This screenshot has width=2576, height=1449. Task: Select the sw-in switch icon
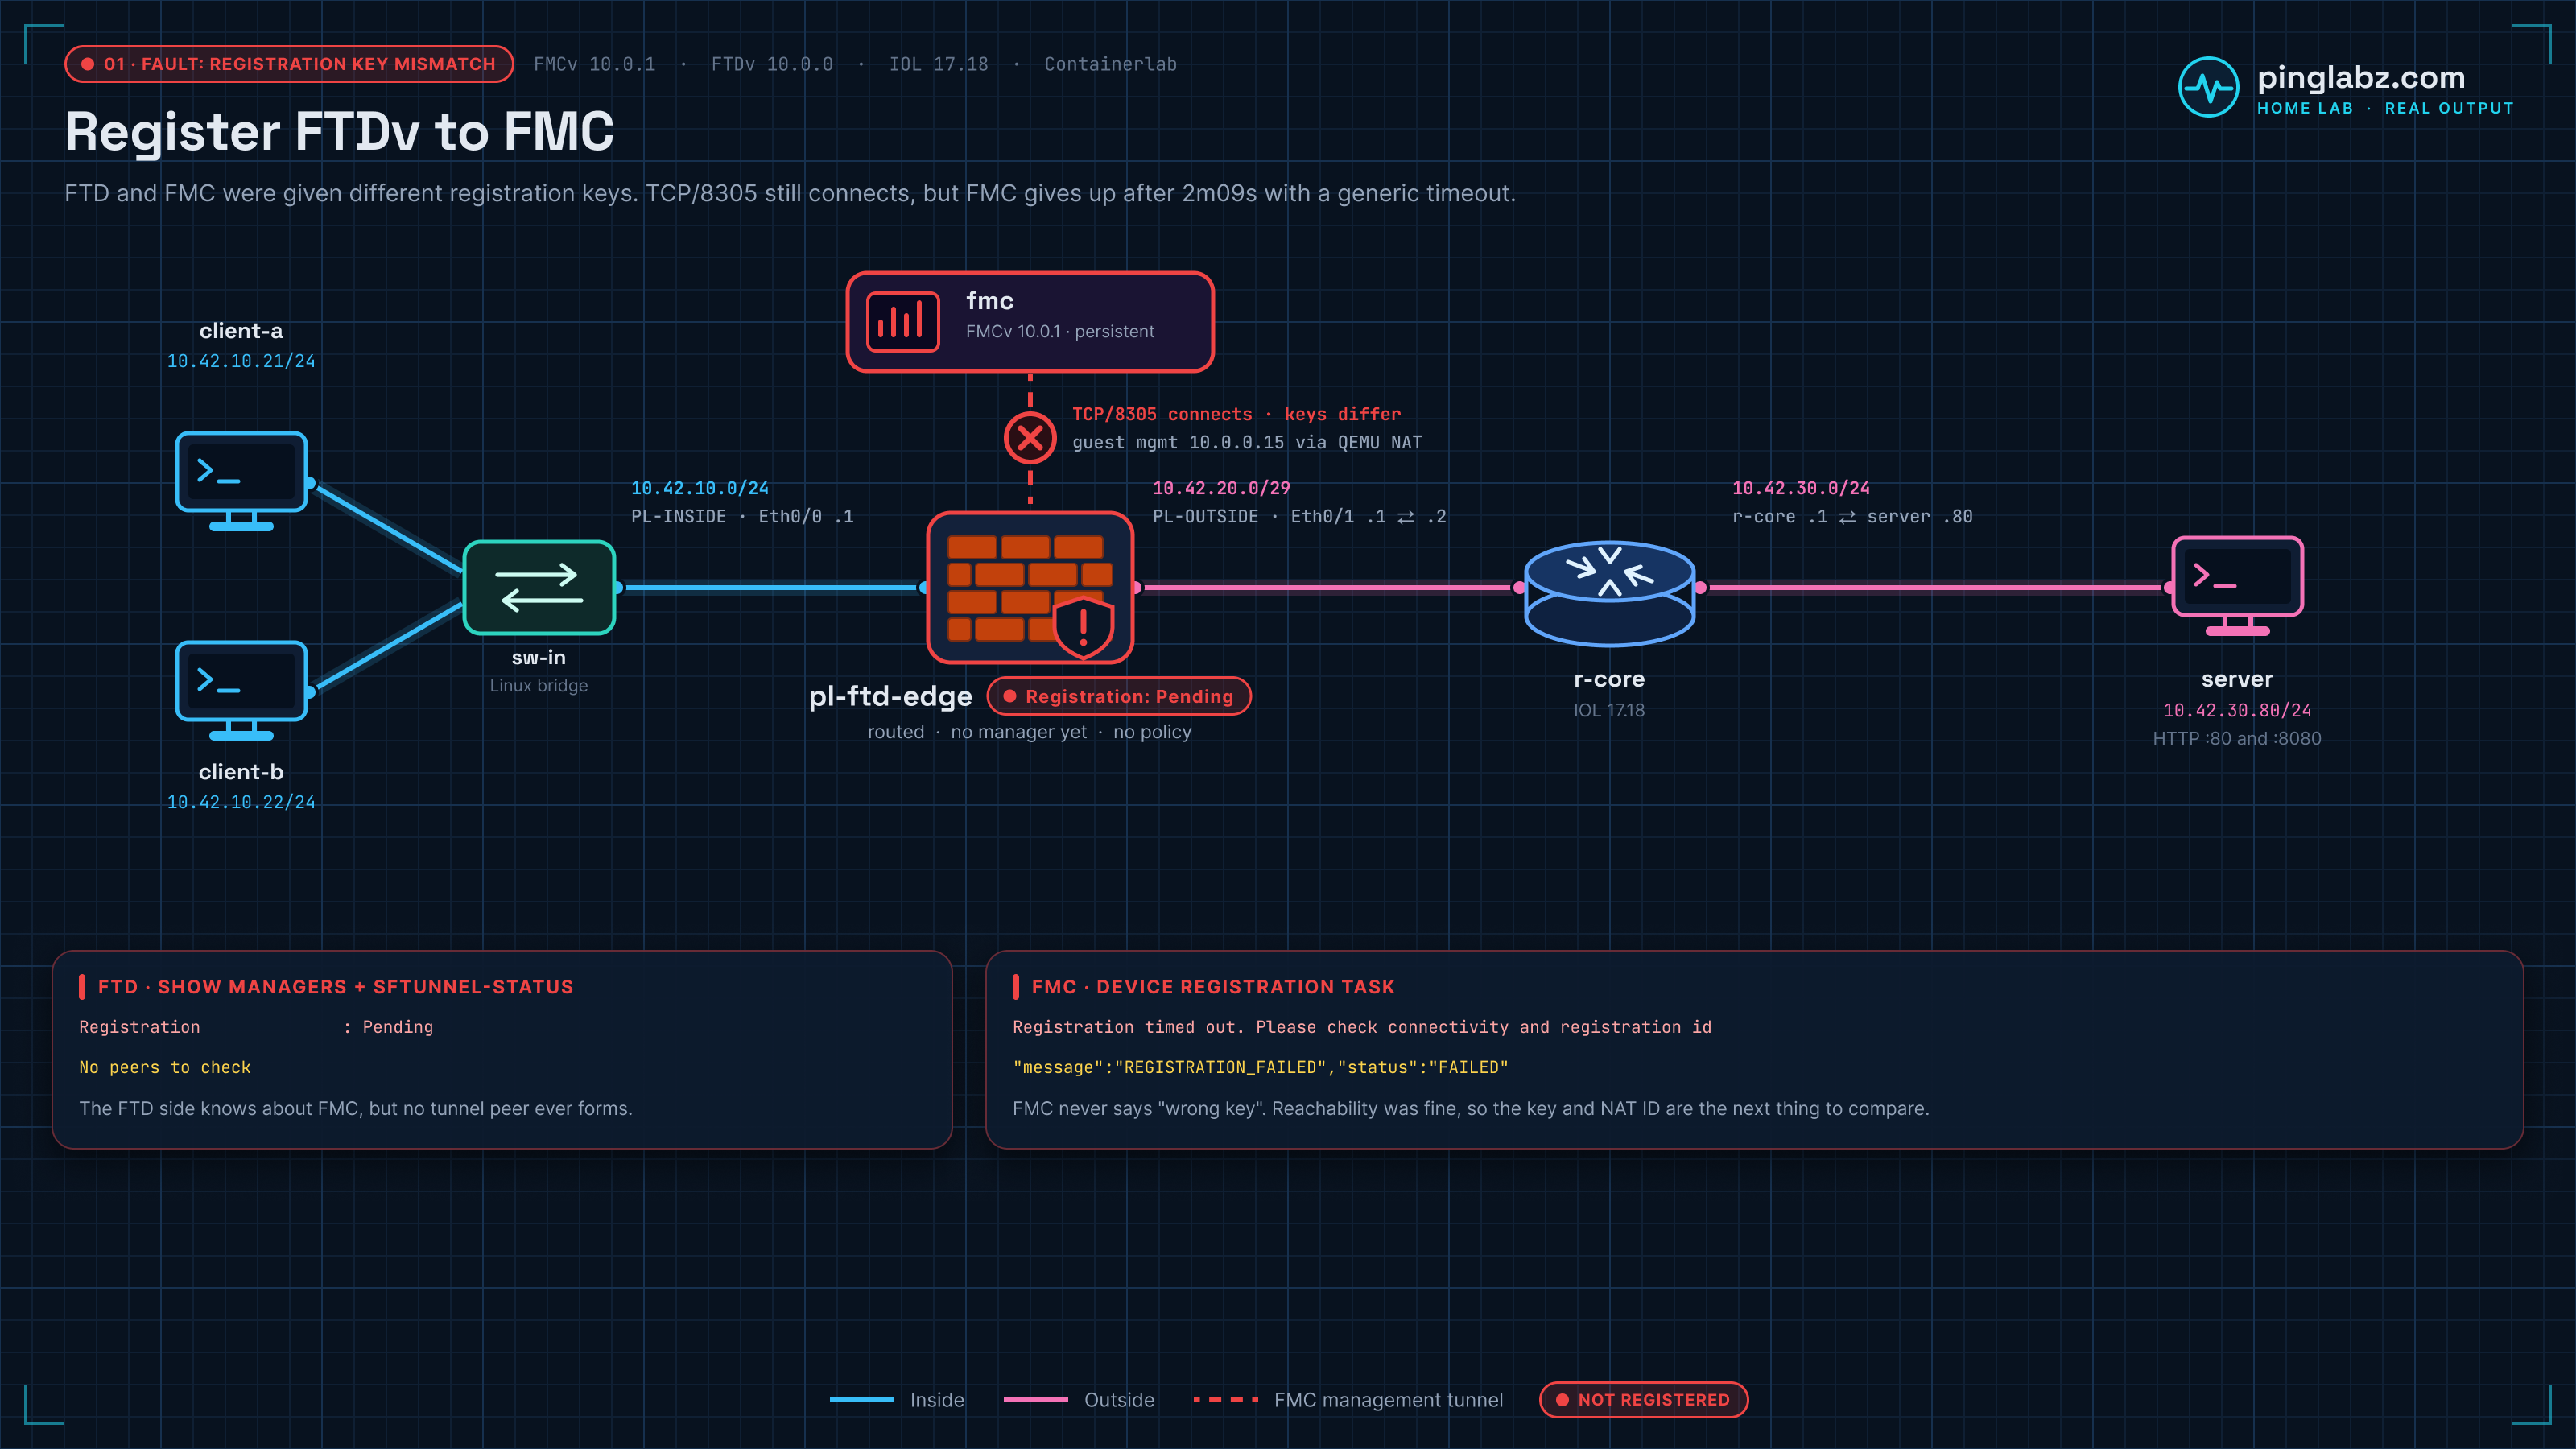(x=539, y=588)
